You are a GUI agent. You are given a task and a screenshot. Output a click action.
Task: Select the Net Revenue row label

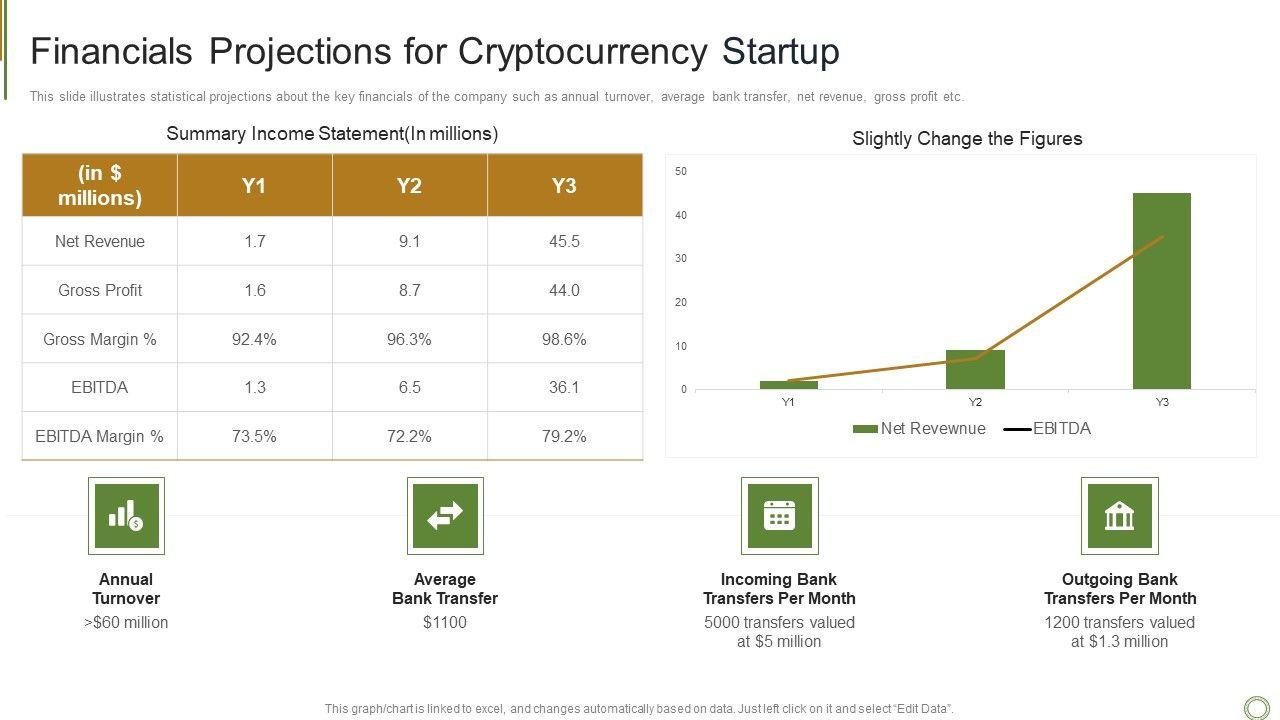coord(100,241)
